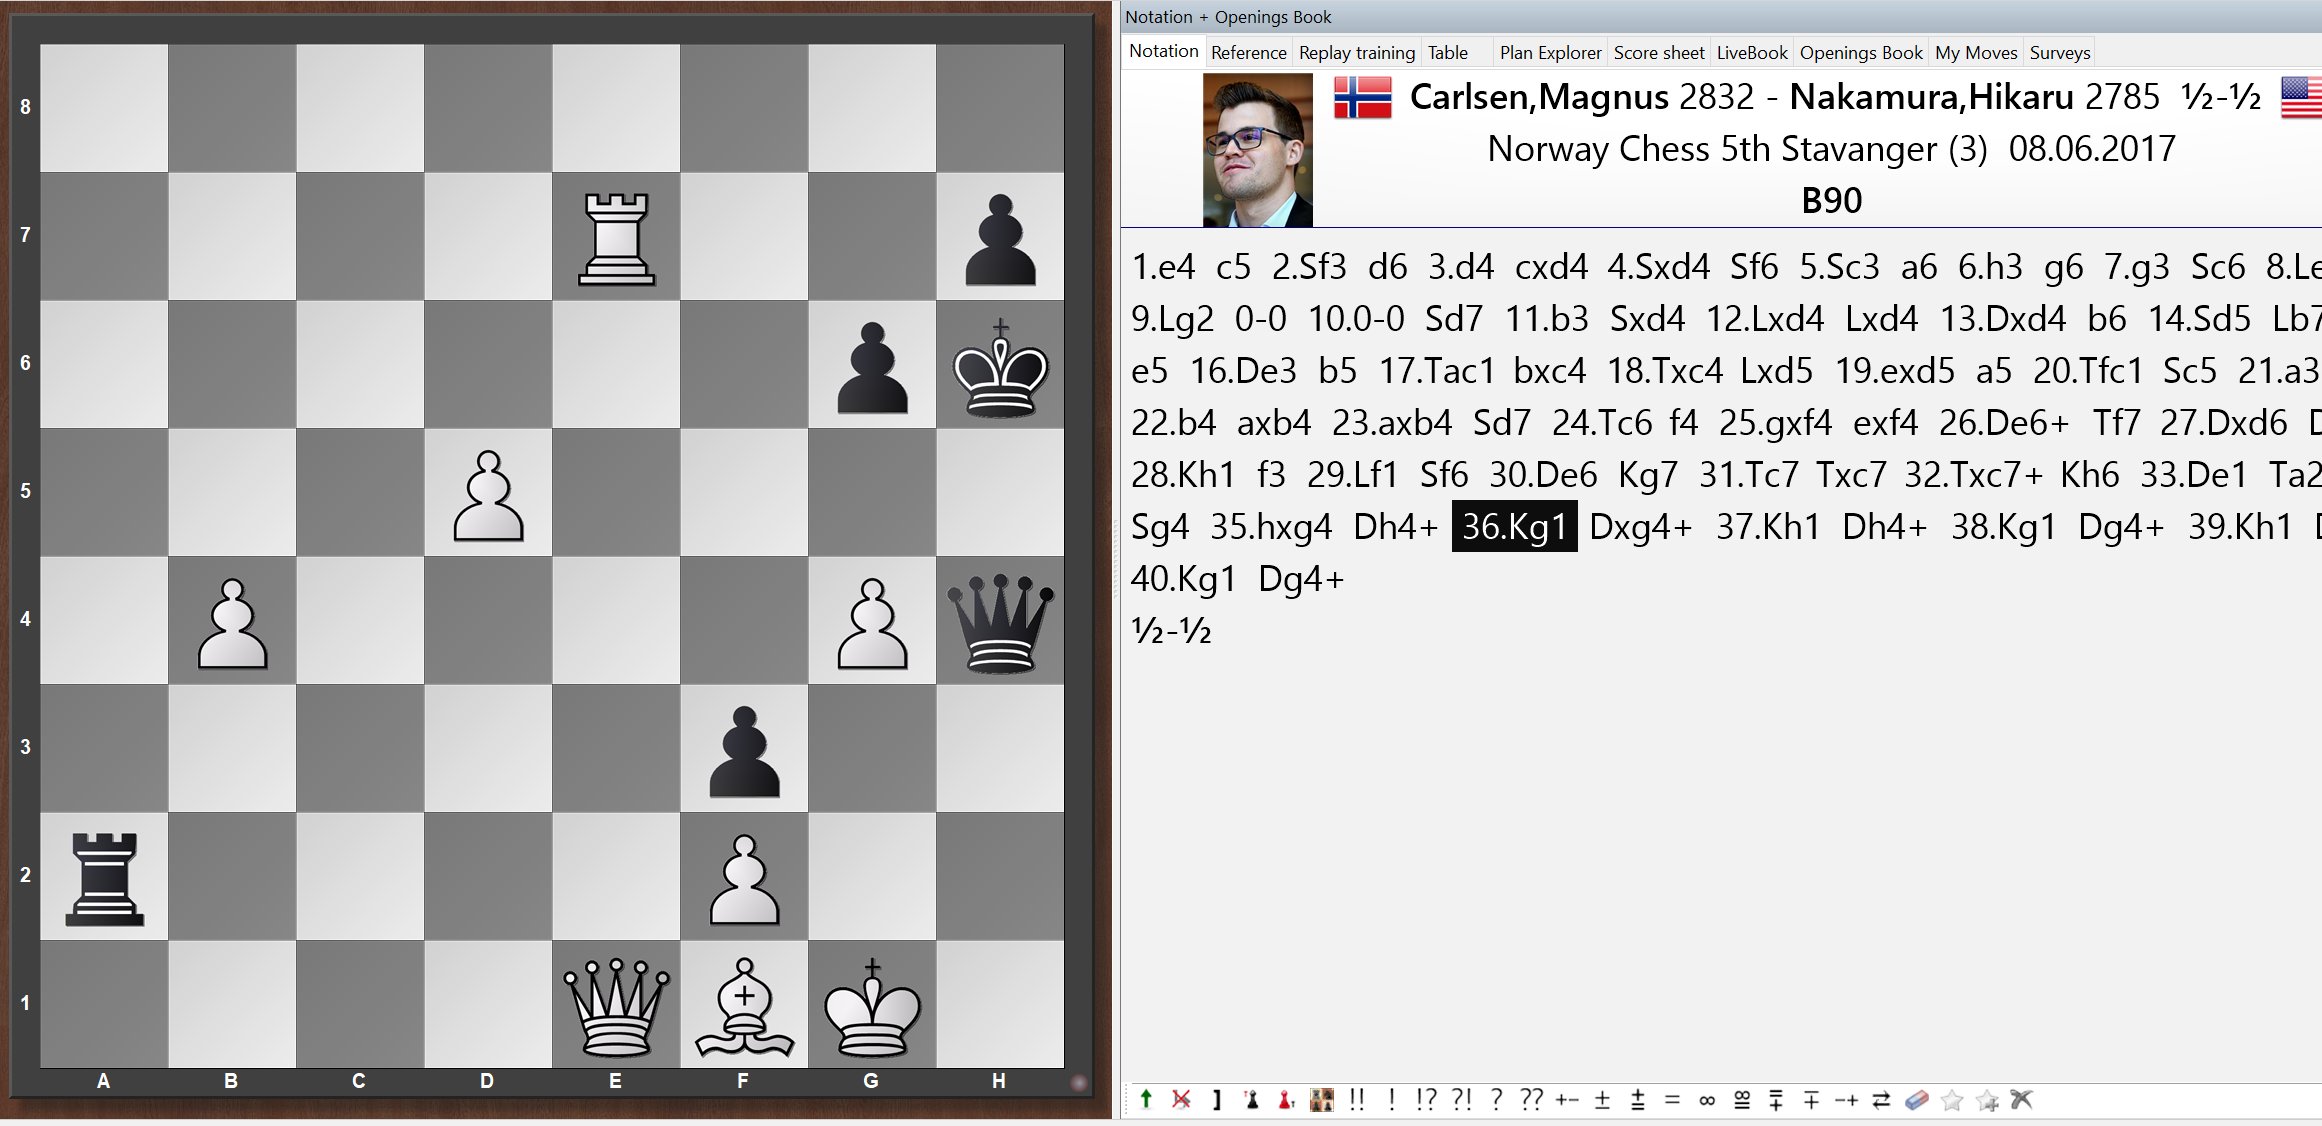The width and height of the screenshot is (2322, 1126).
Task: Apply the unclear position infinity symbol
Action: [x=1707, y=1100]
